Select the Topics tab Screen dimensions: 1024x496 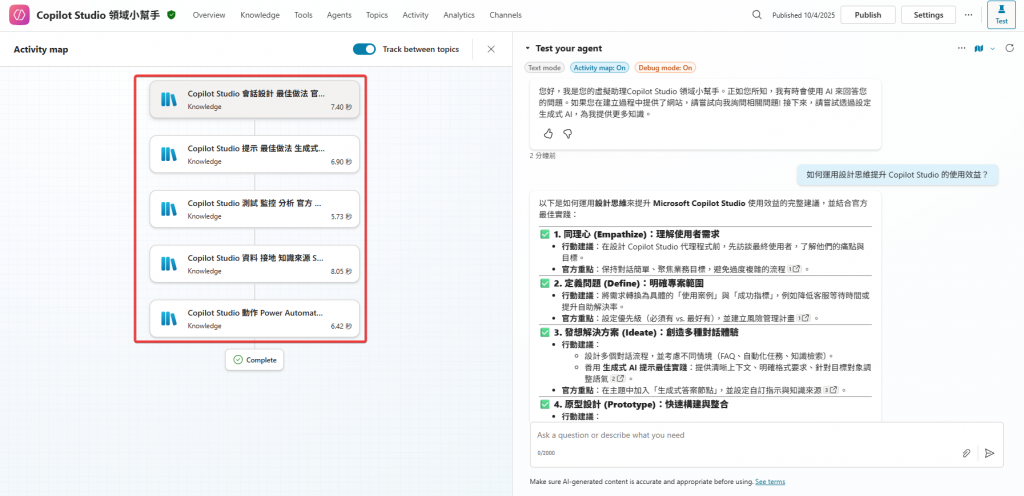(x=377, y=15)
